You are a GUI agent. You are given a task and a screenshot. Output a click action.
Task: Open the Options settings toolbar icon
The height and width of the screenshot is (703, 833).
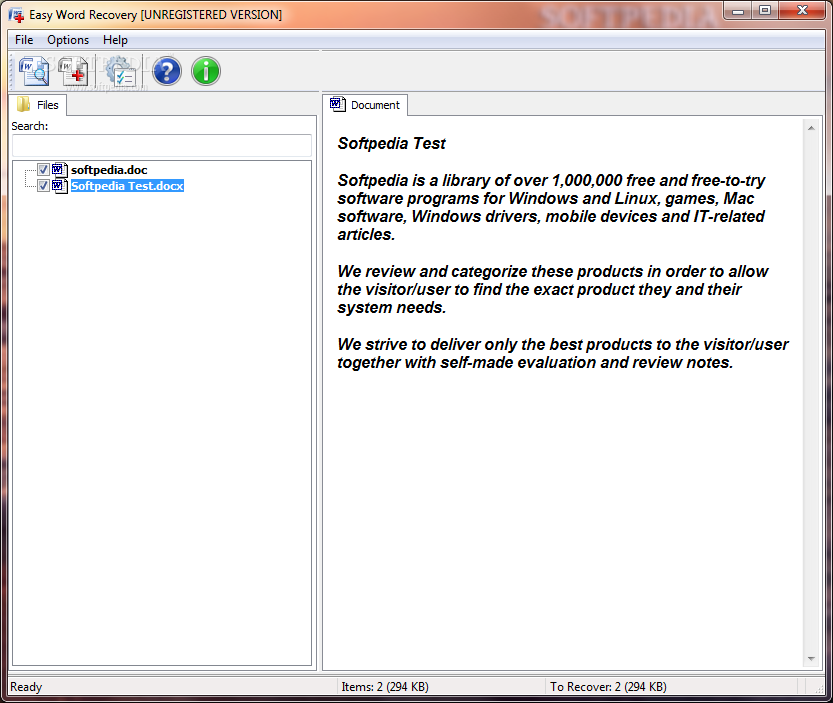click(x=121, y=71)
